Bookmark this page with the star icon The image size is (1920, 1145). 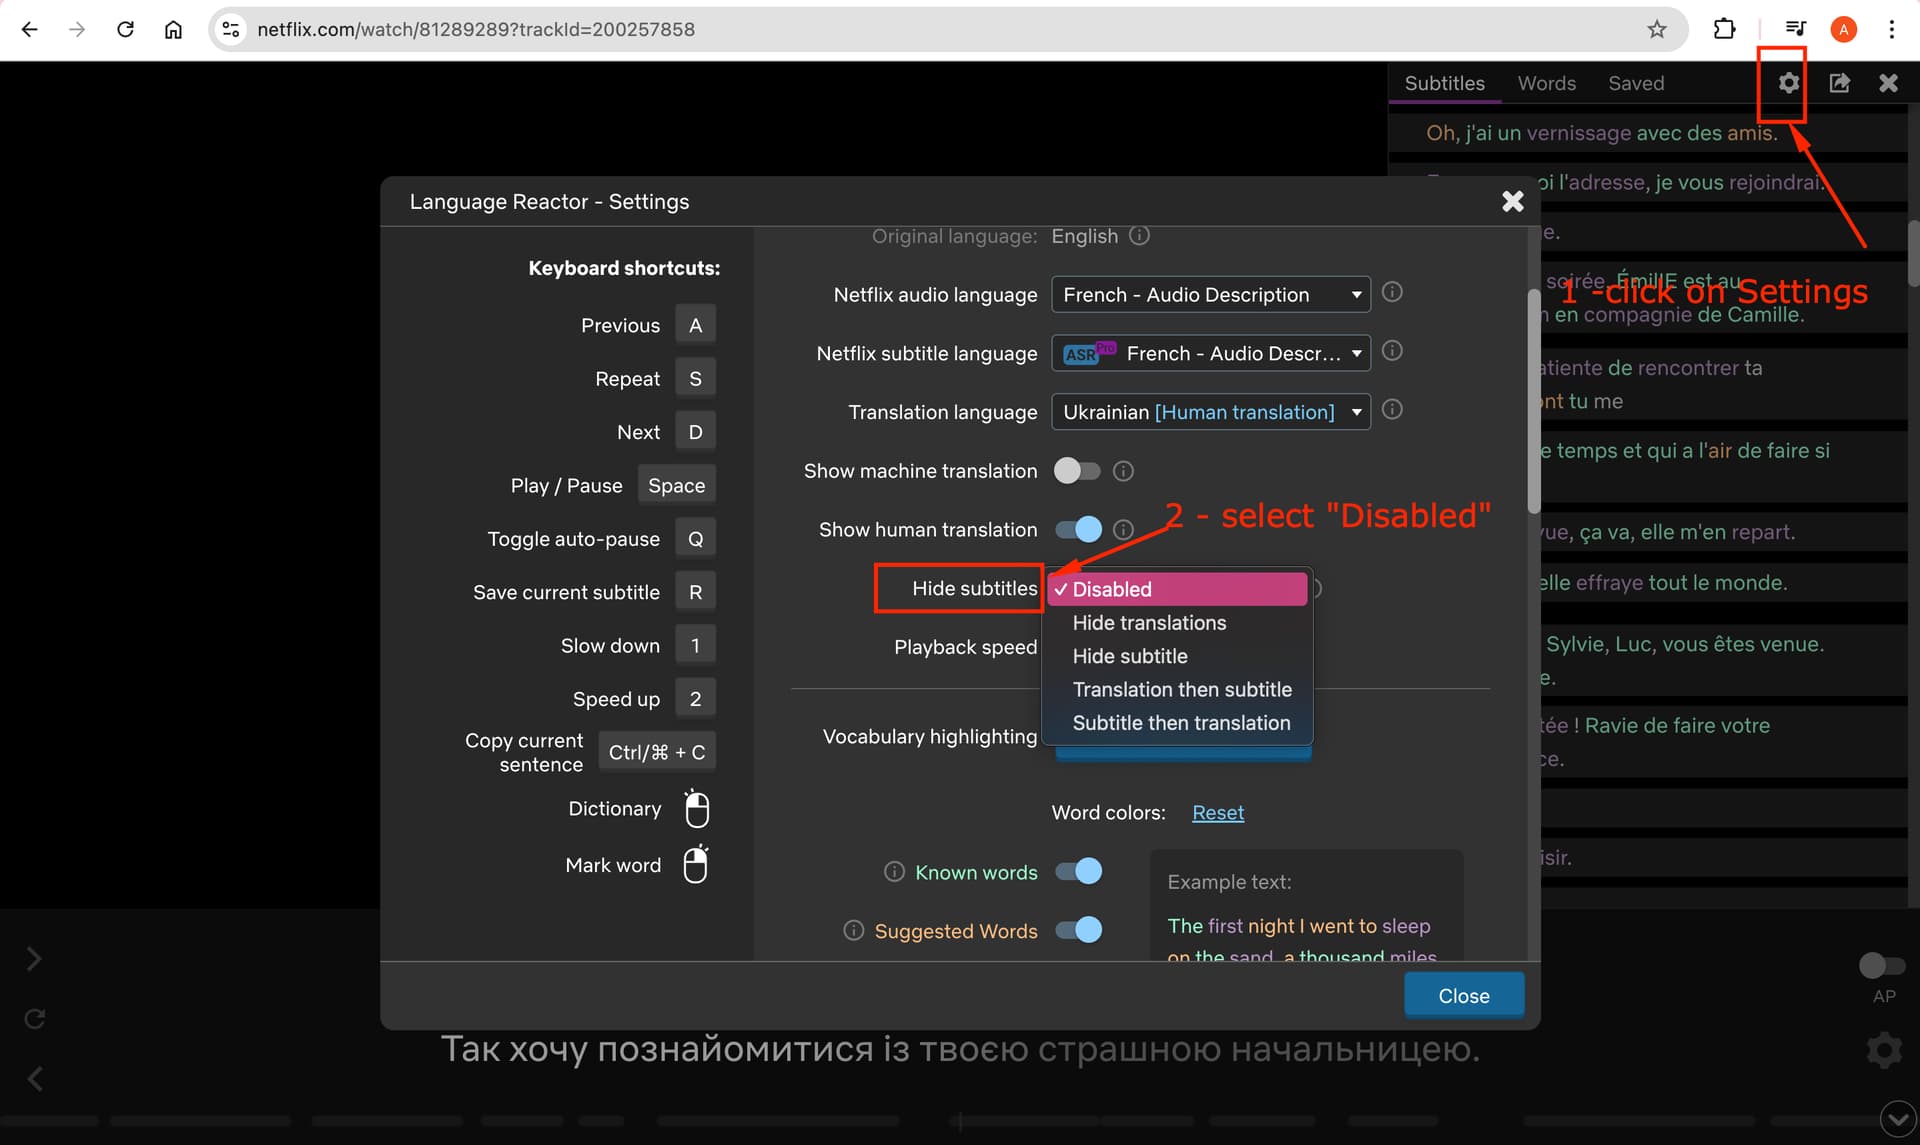click(1657, 29)
